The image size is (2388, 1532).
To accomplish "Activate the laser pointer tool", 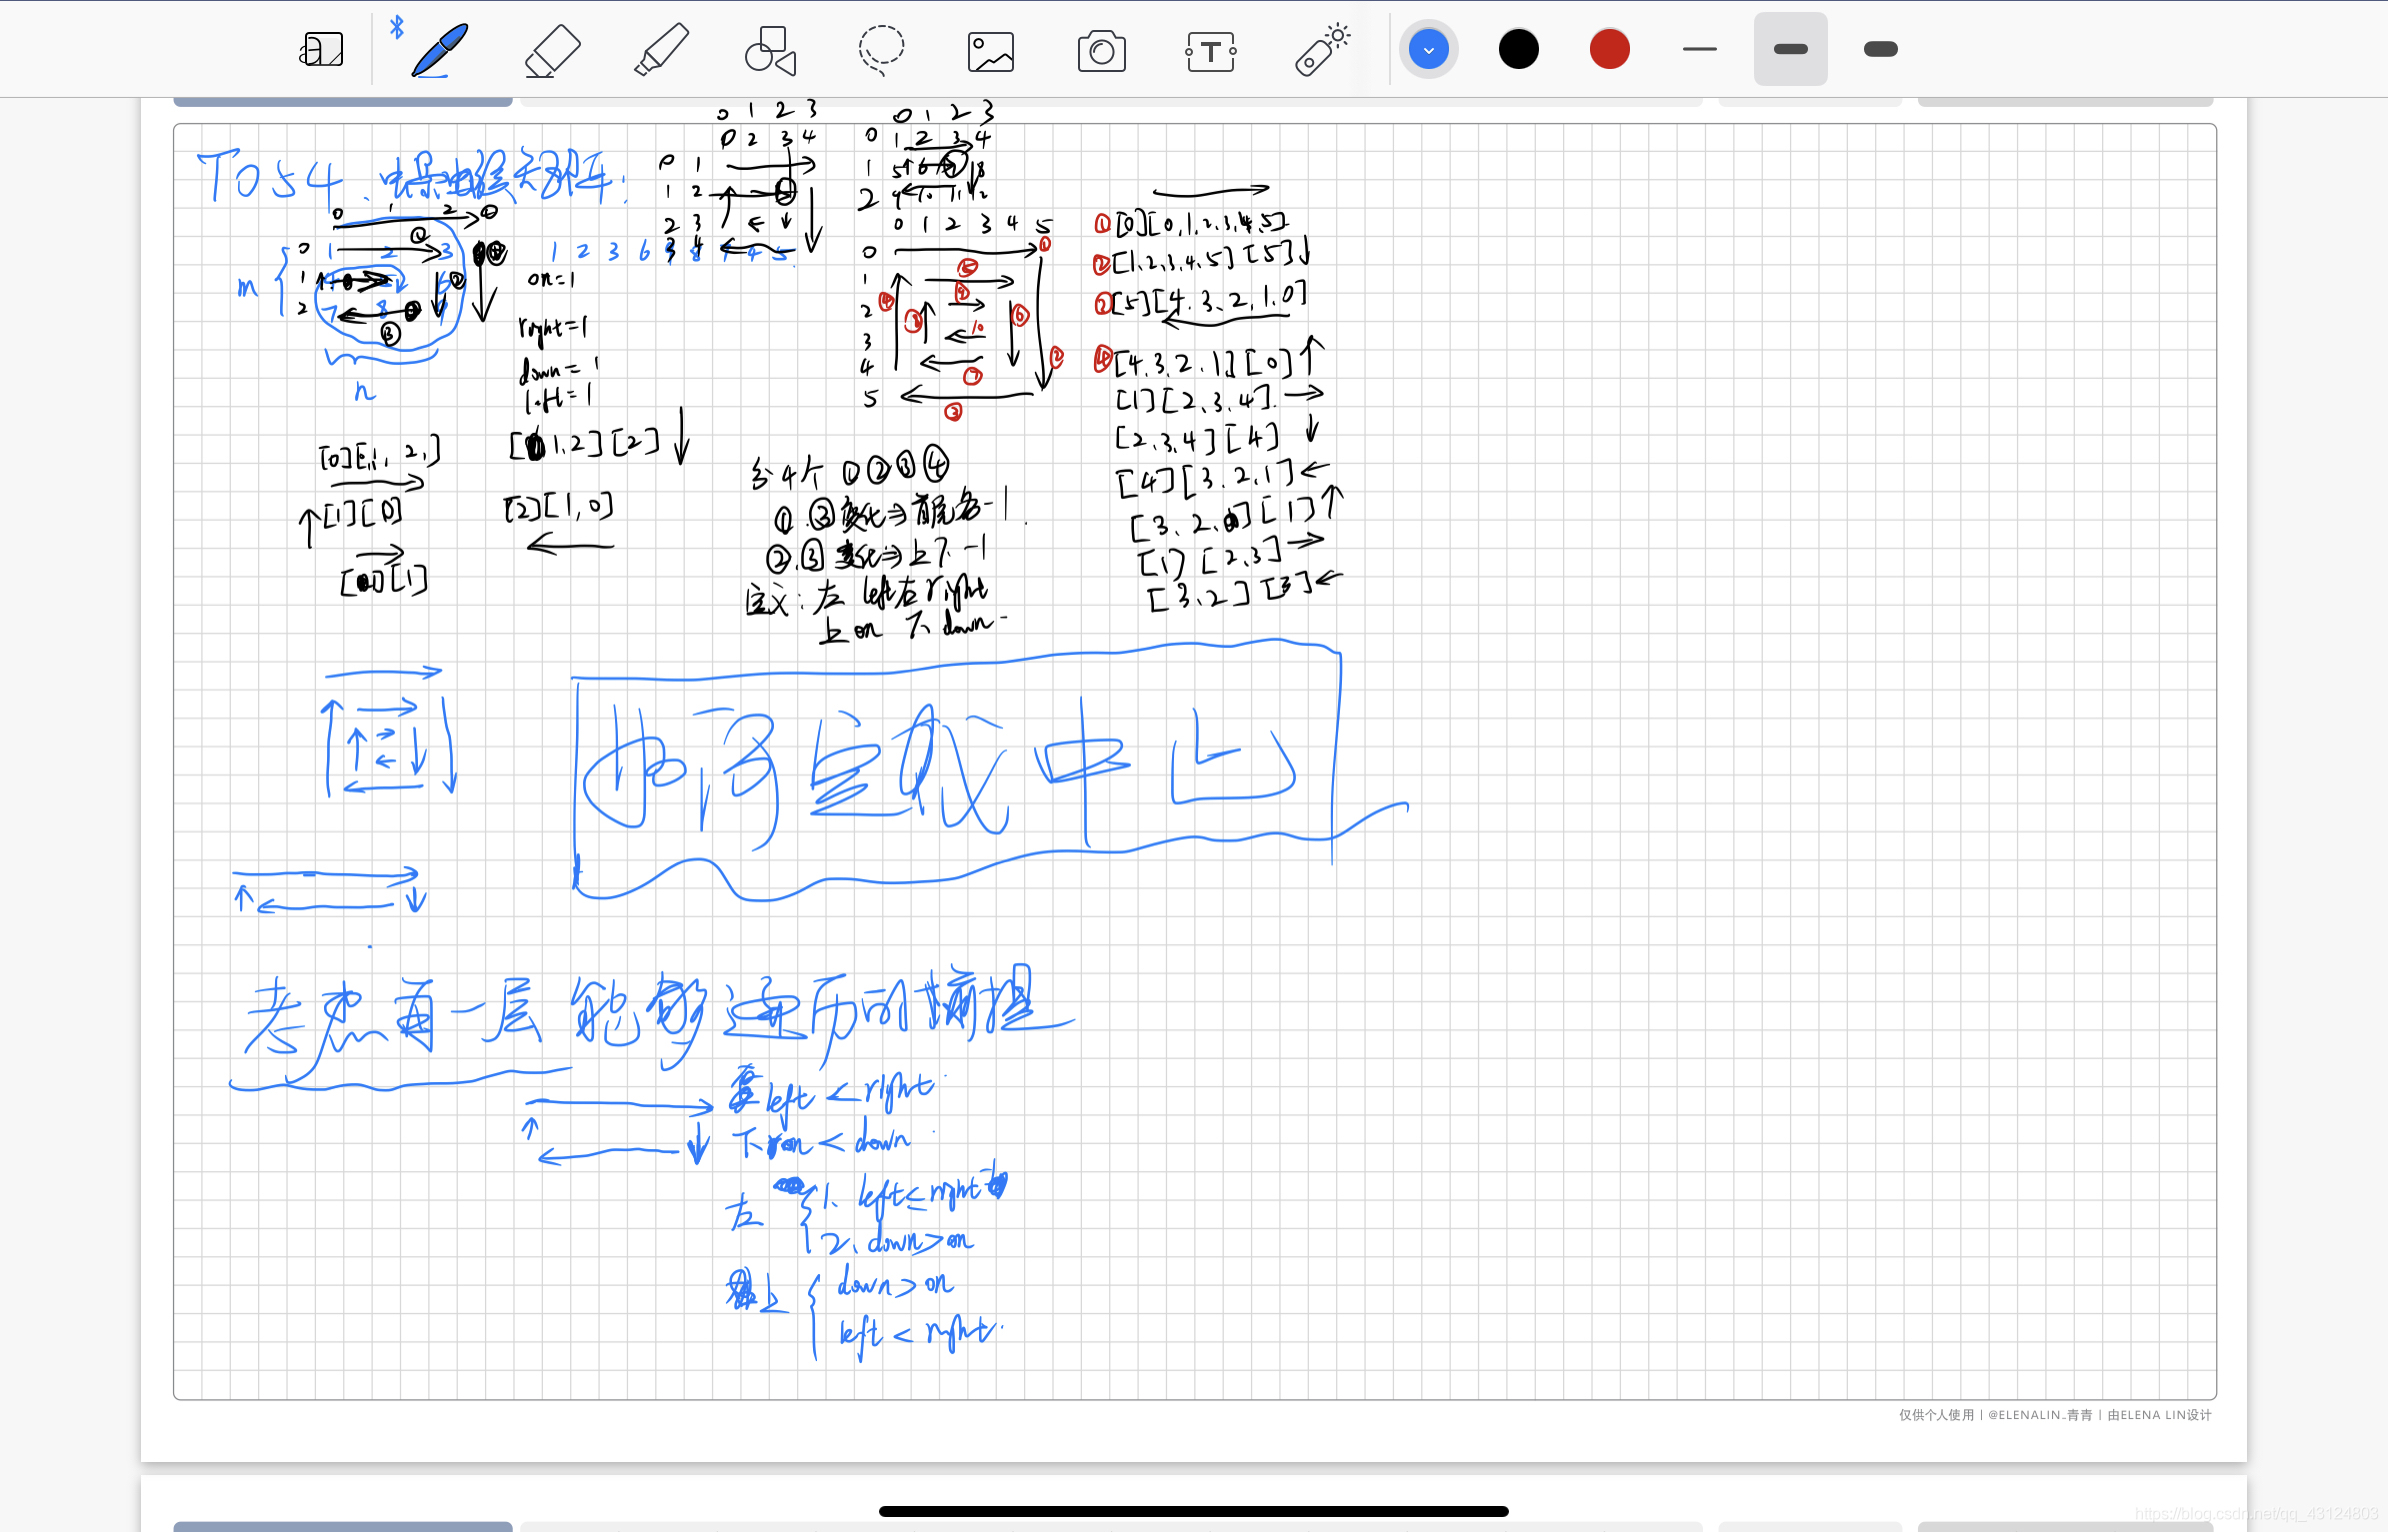I will [1322, 49].
